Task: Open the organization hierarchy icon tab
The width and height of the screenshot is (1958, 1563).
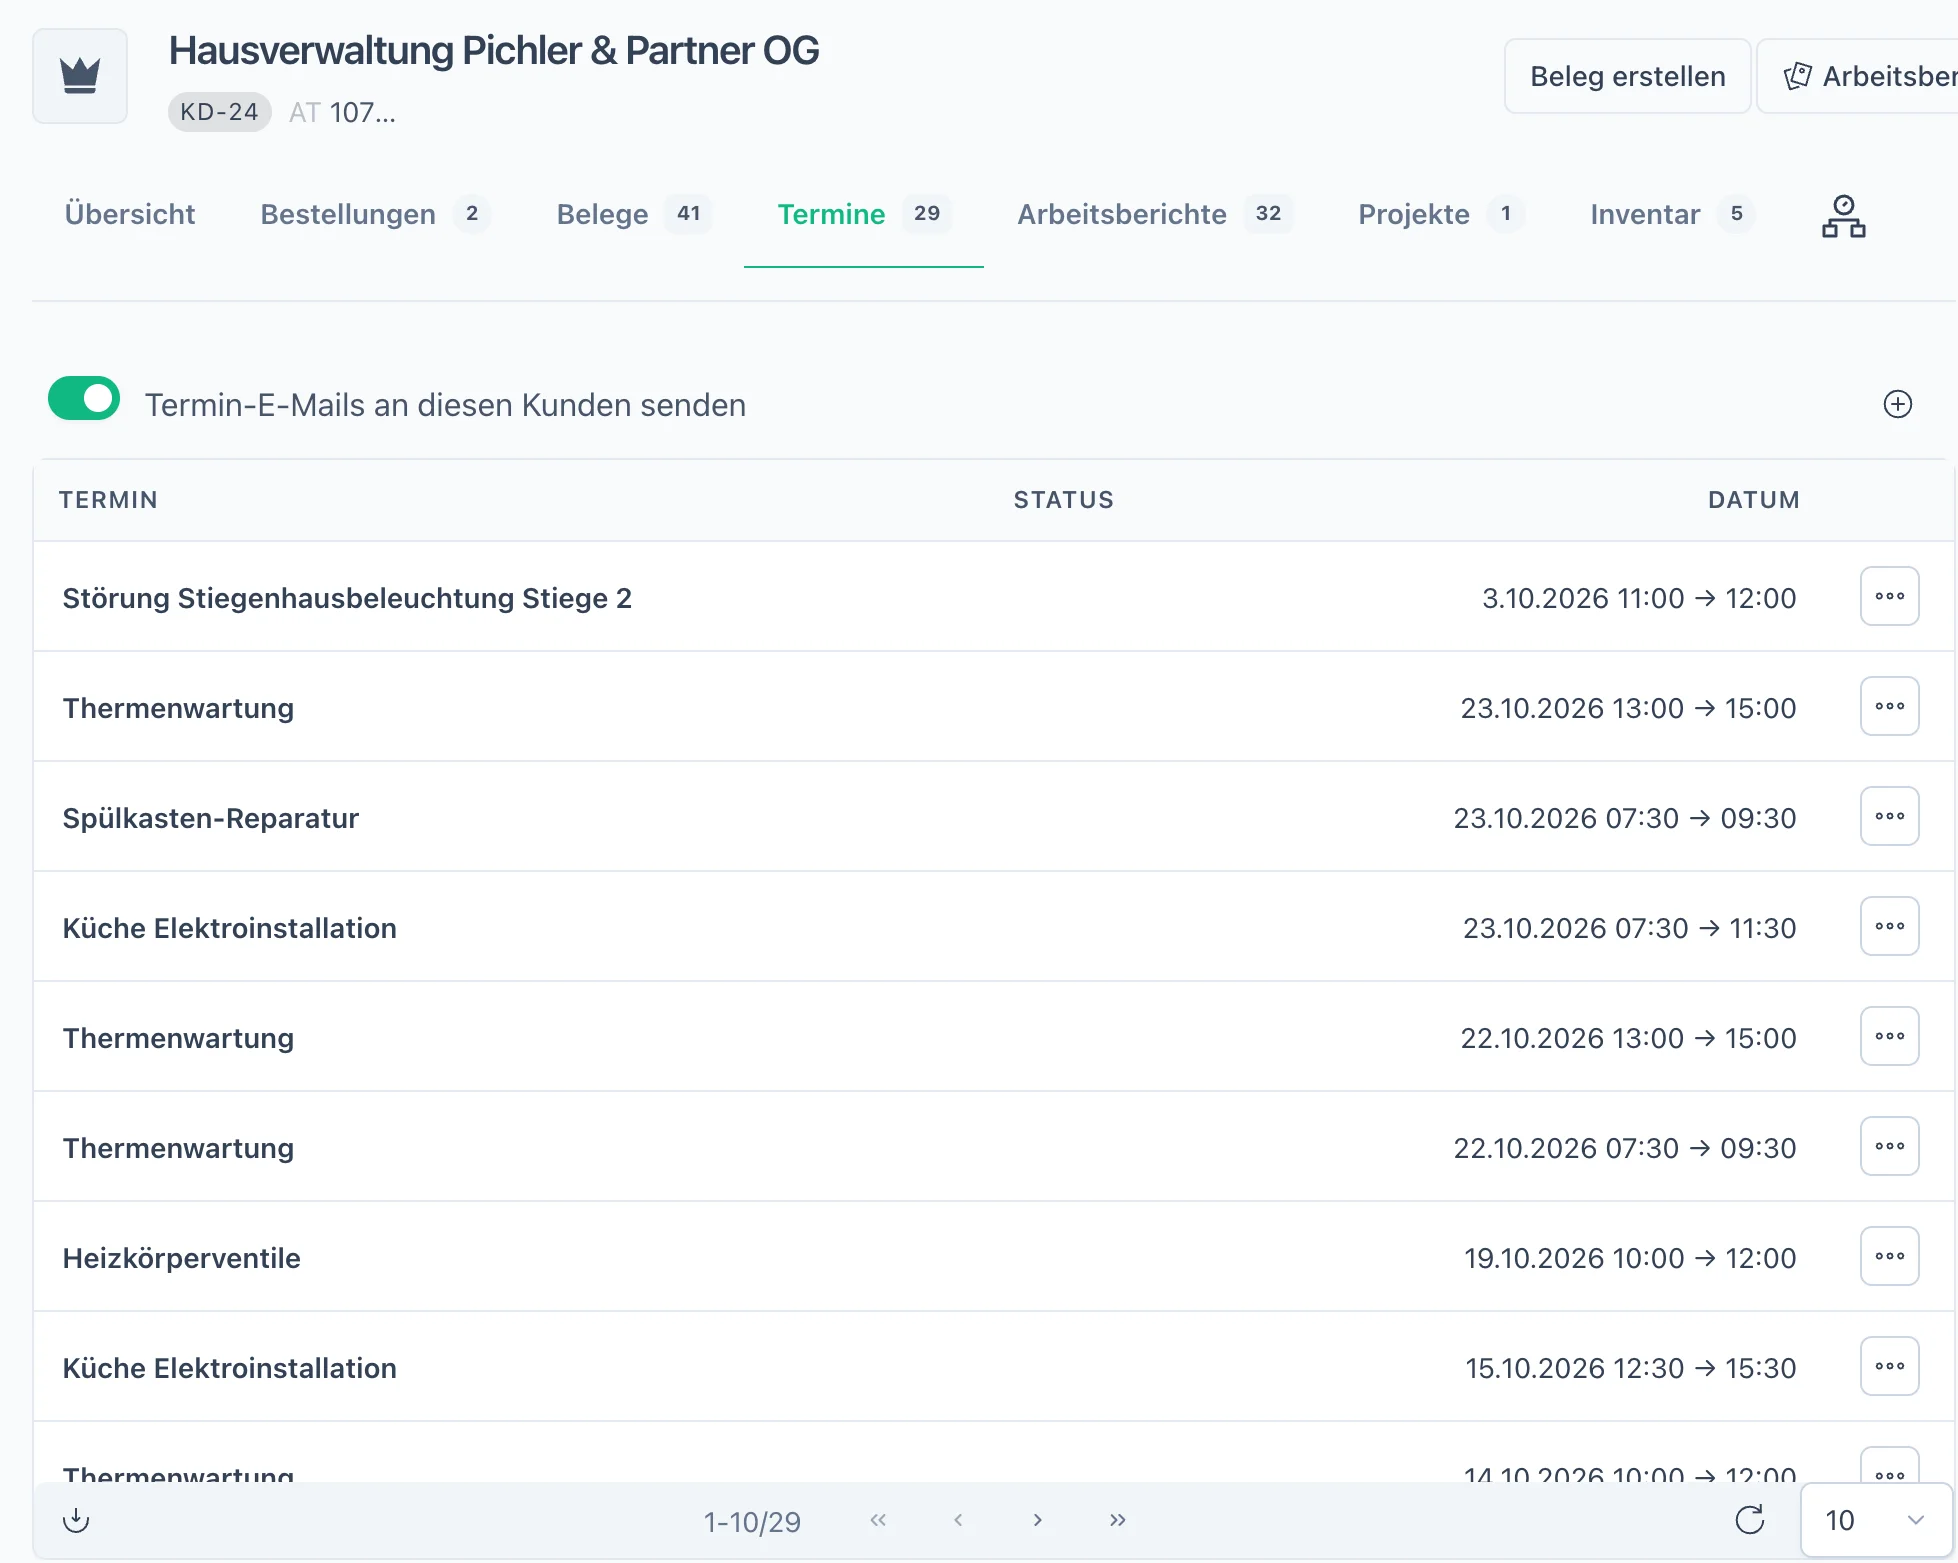Action: [1843, 216]
